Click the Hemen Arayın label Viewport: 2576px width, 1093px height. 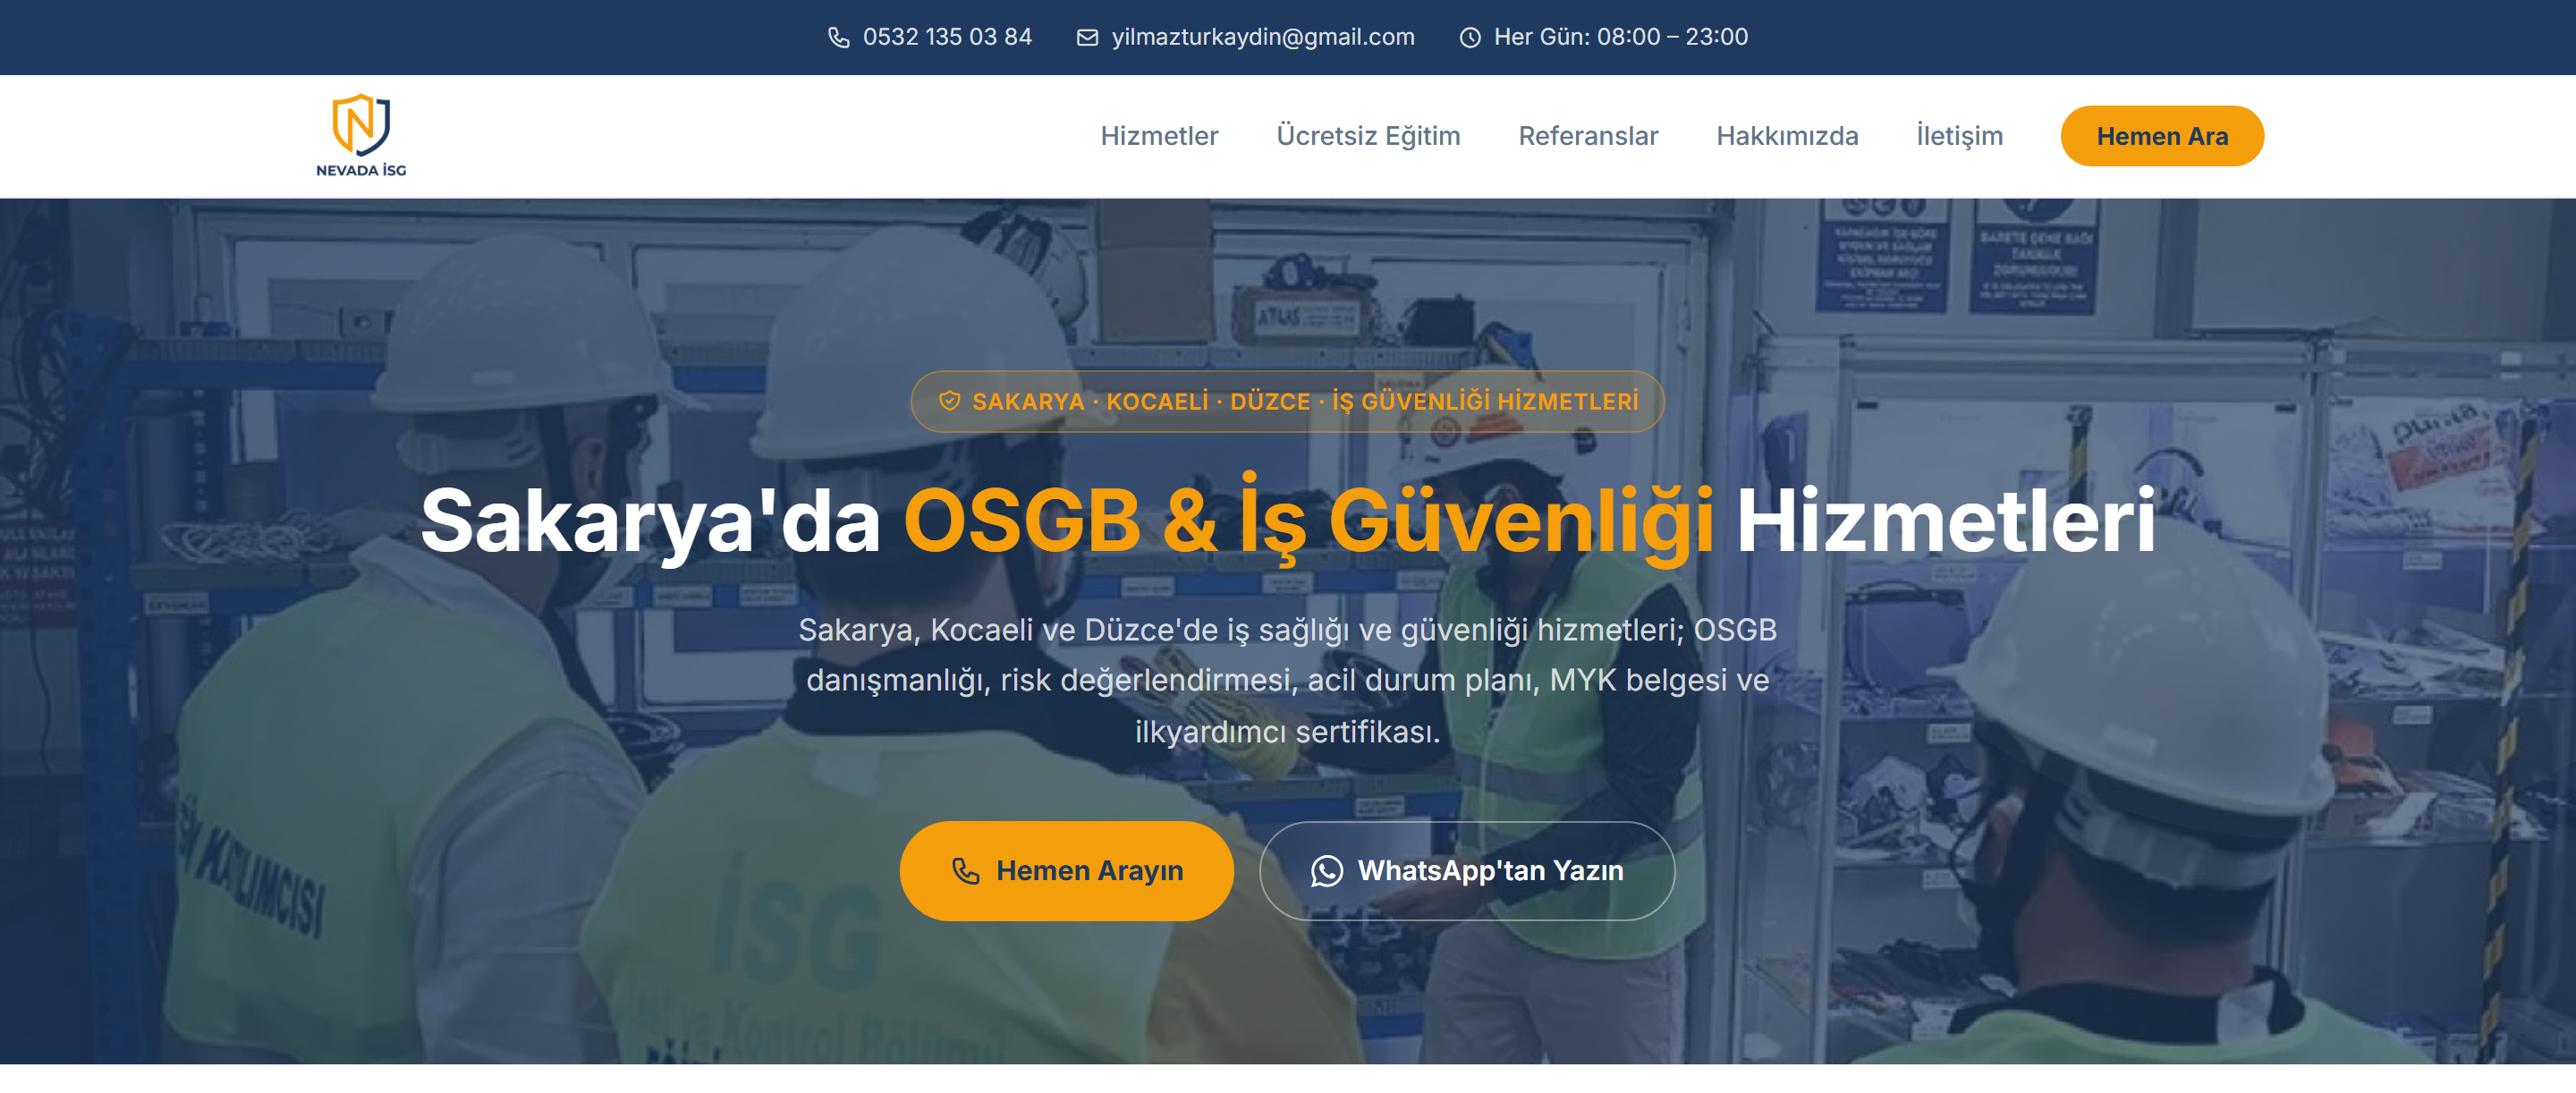click(x=1089, y=870)
